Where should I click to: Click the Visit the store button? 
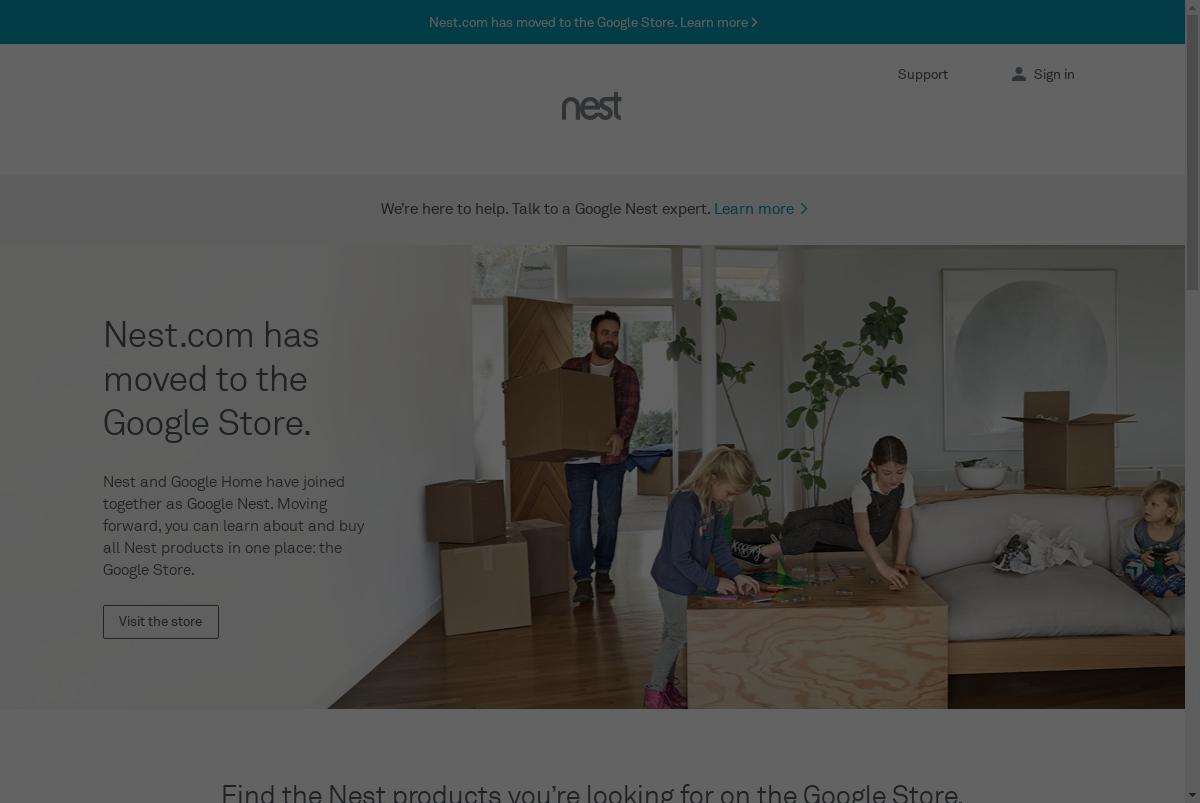160,621
